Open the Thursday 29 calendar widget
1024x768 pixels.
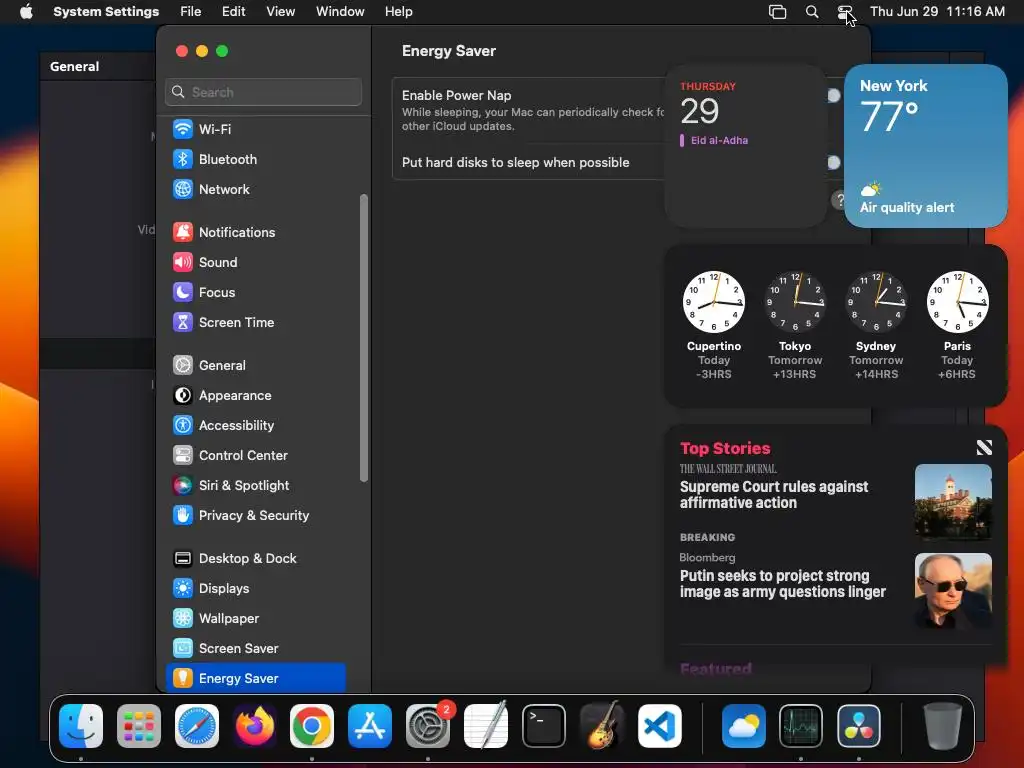tap(746, 146)
